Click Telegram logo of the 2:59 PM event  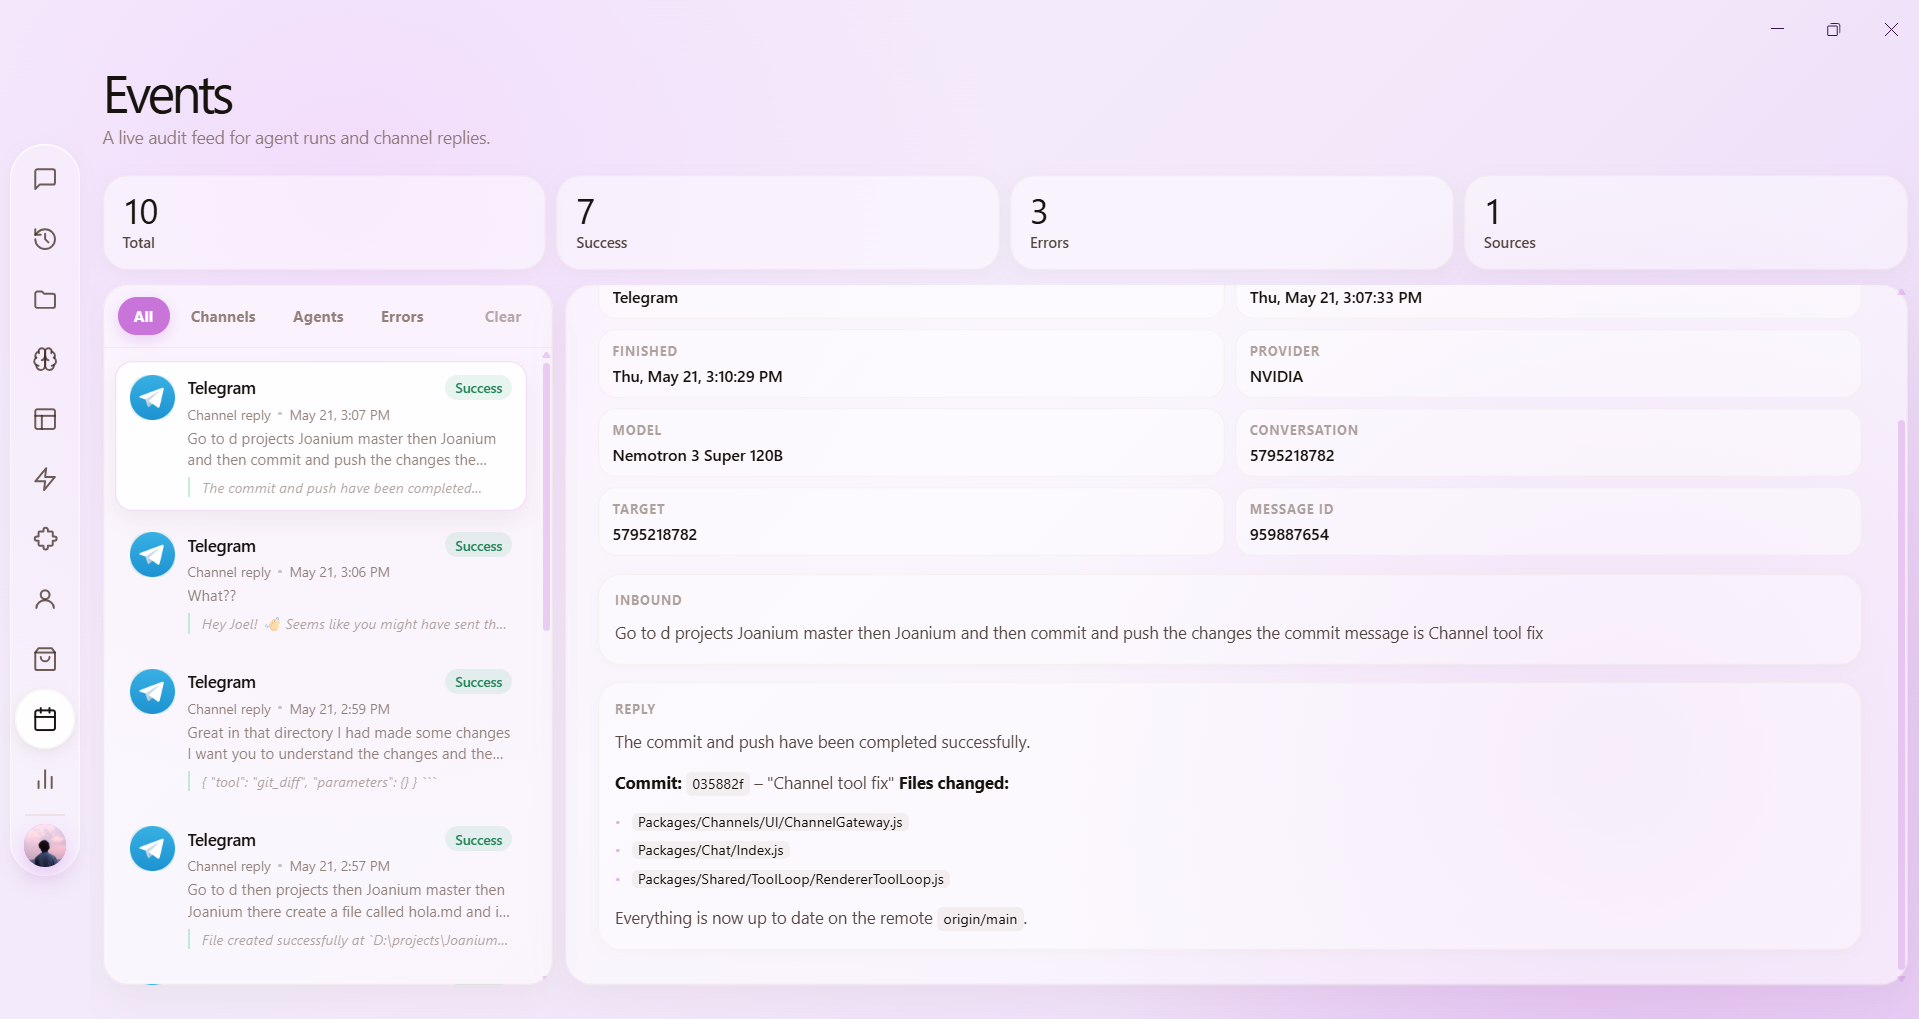click(x=153, y=692)
